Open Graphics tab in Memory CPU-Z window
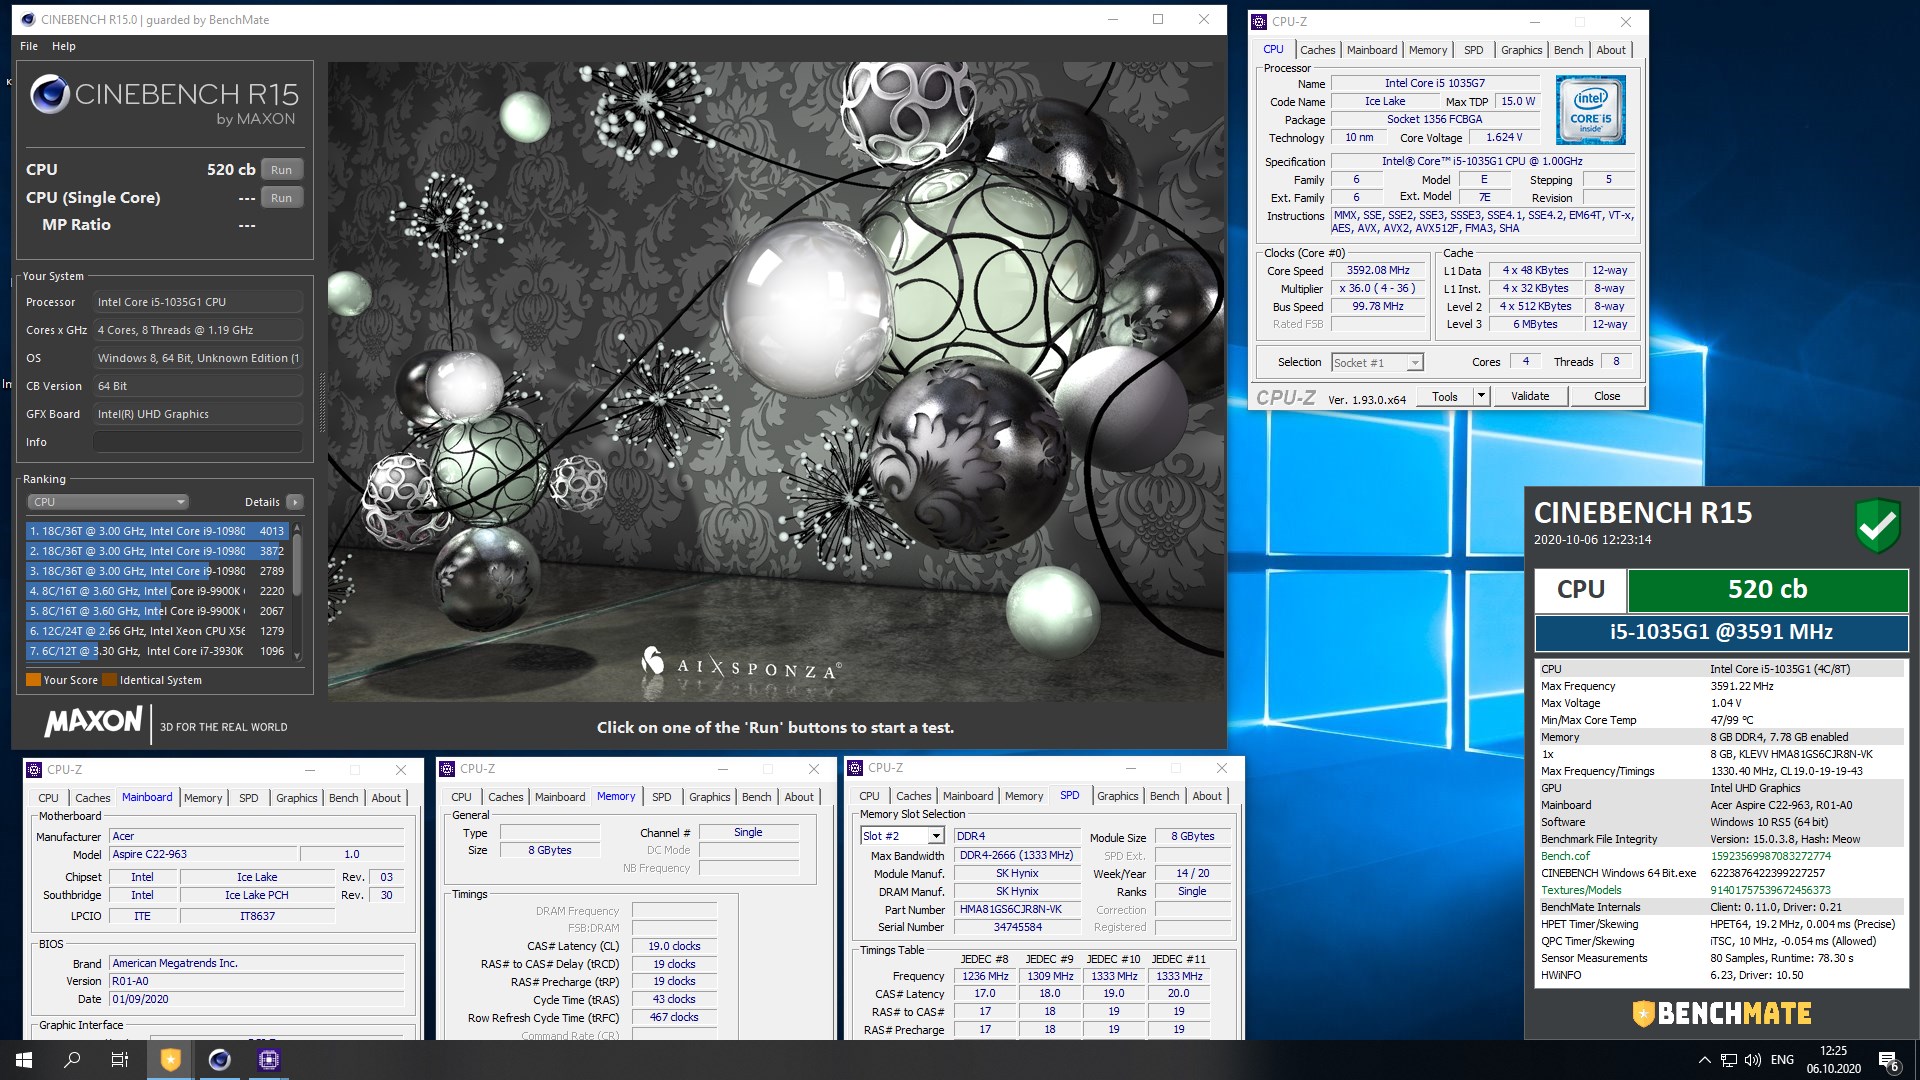 point(710,797)
